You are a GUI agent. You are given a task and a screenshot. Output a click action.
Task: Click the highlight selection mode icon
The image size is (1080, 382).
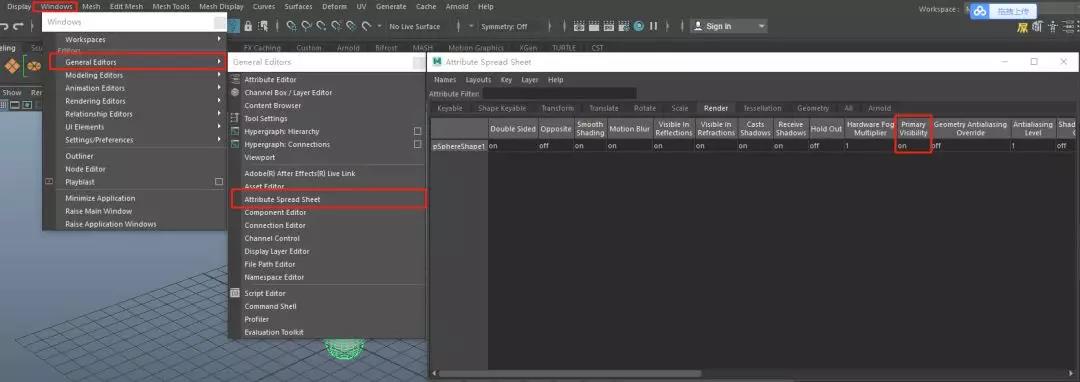point(263,26)
